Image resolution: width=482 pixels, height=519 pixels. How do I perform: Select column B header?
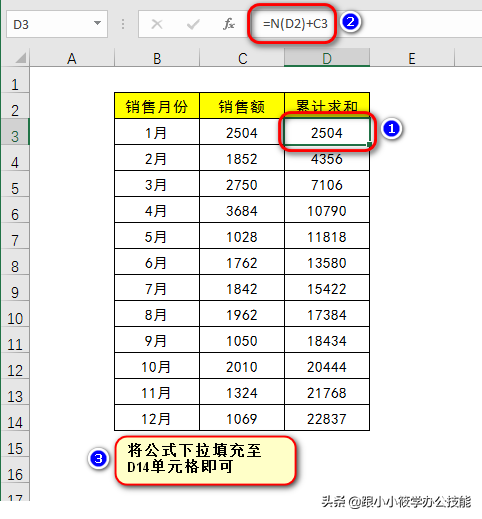click(157, 58)
